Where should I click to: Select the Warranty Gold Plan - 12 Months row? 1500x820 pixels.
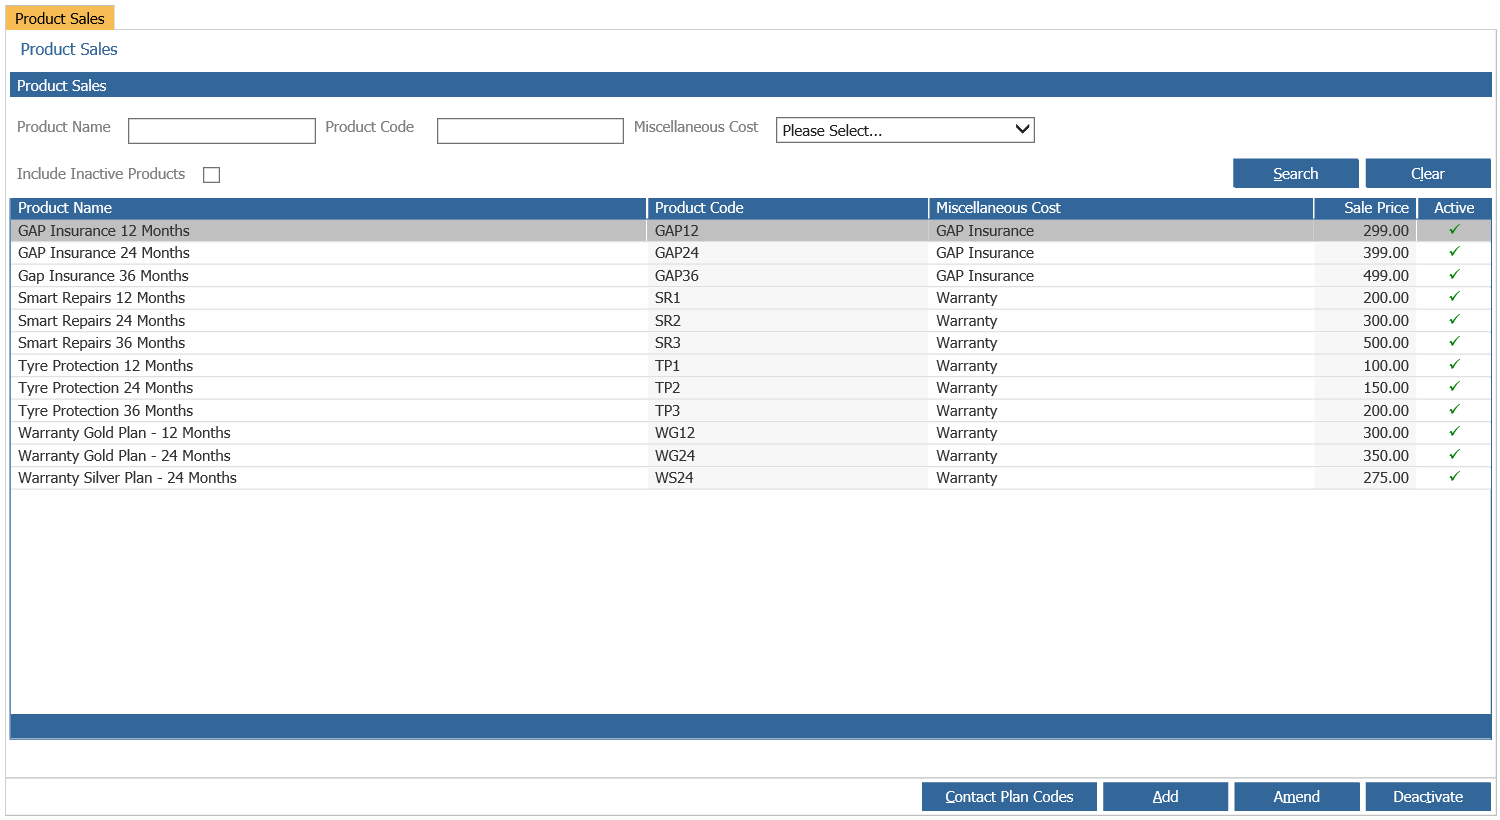tap(124, 433)
